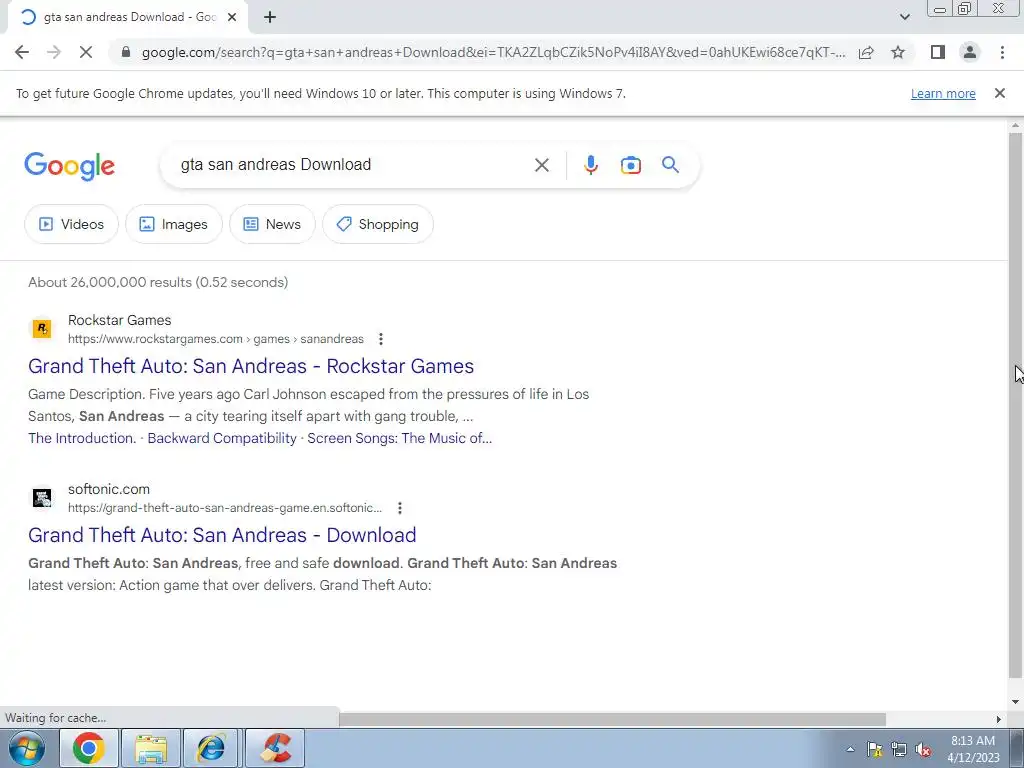Open The Introduction sitelink
This screenshot has width=1024, height=768.
[82, 438]
